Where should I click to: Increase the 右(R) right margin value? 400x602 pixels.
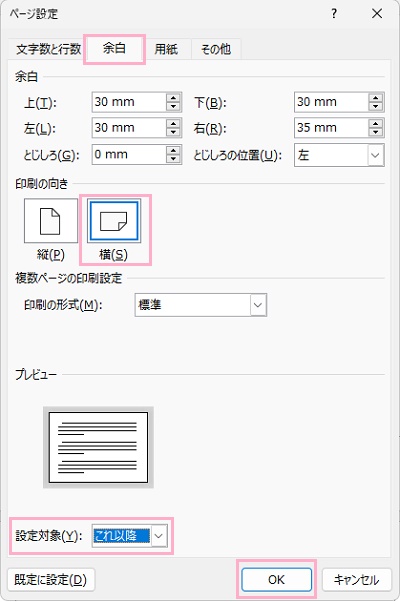point(376,123)
